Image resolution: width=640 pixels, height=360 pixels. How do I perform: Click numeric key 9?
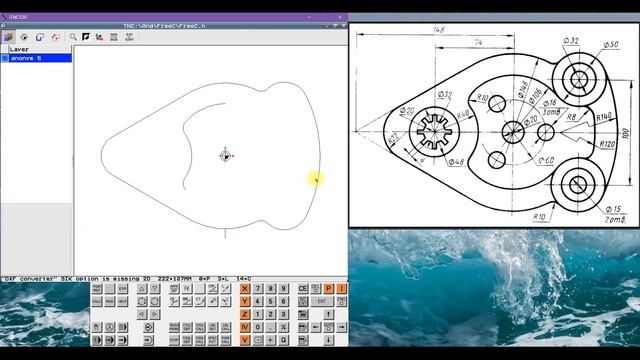[x=283, y=288]
